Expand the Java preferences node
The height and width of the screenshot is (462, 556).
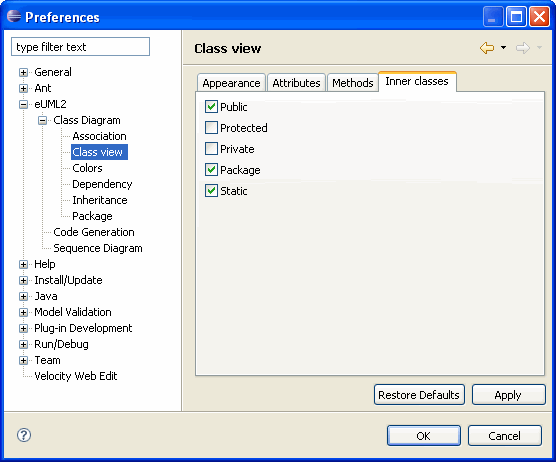[x=23, y=296]
